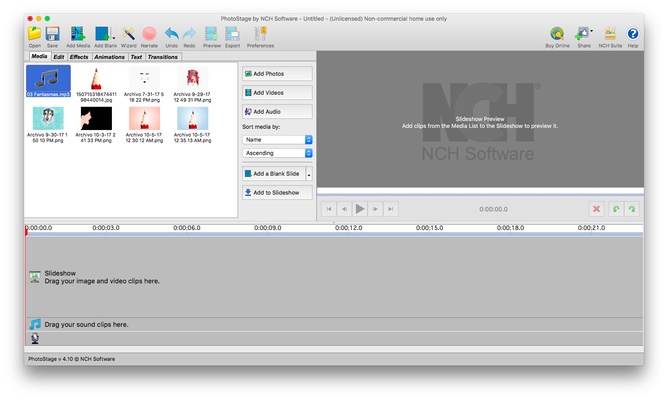This screenshot has height=400, width=668.
Task: Select the pencil image 150715318474411 jpg thumbnail
Action: (x=96, y=84)
